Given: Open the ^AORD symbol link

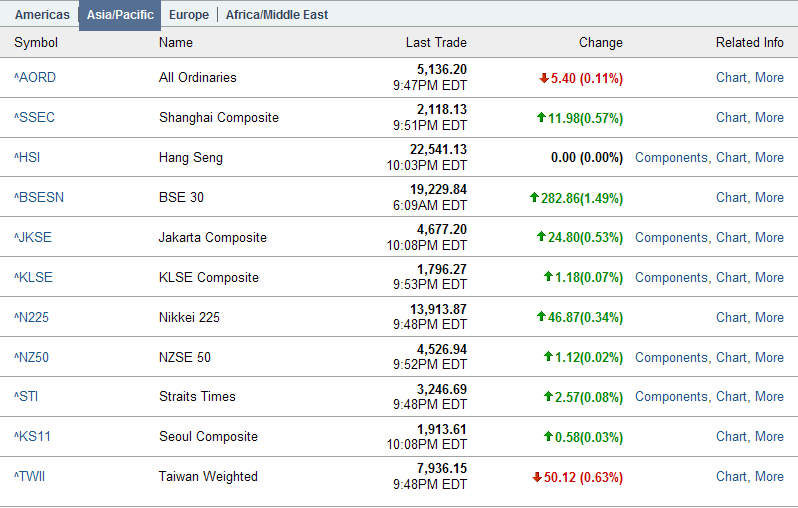Looking at the screenshot, I should (34, 78).
